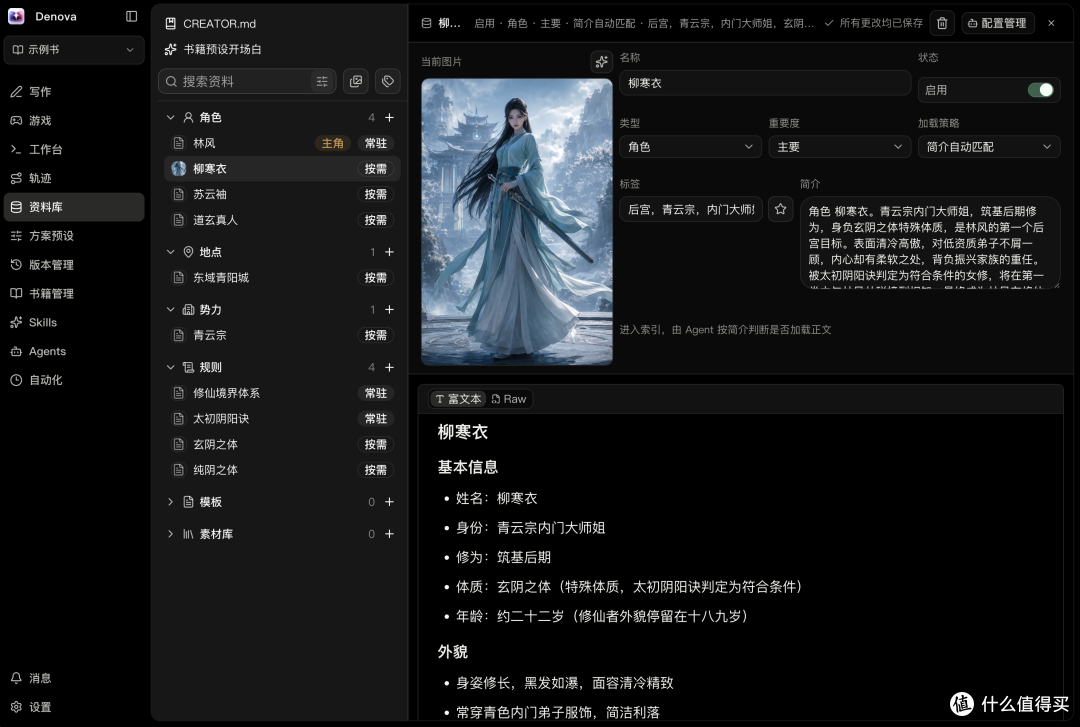The width and height of the screenshot is (1080, 727).
Task: Toggle the Denova sidebar collapse icon
Action: point(132,16)
